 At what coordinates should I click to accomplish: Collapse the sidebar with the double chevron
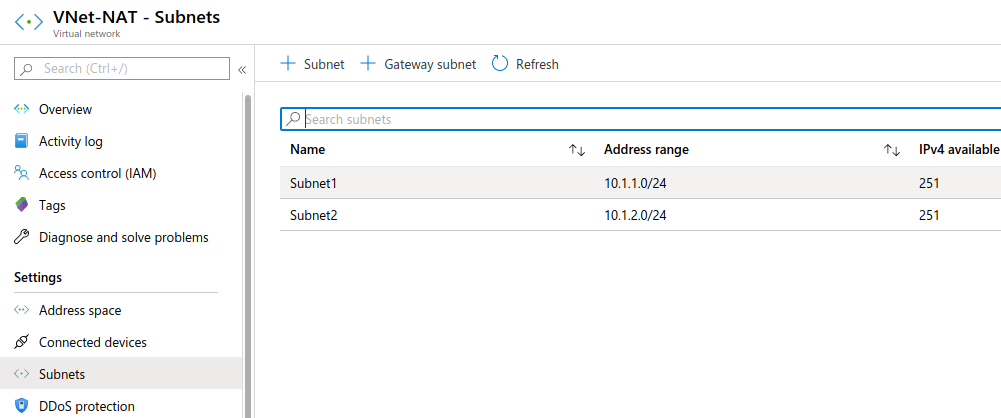coord(242,69)
